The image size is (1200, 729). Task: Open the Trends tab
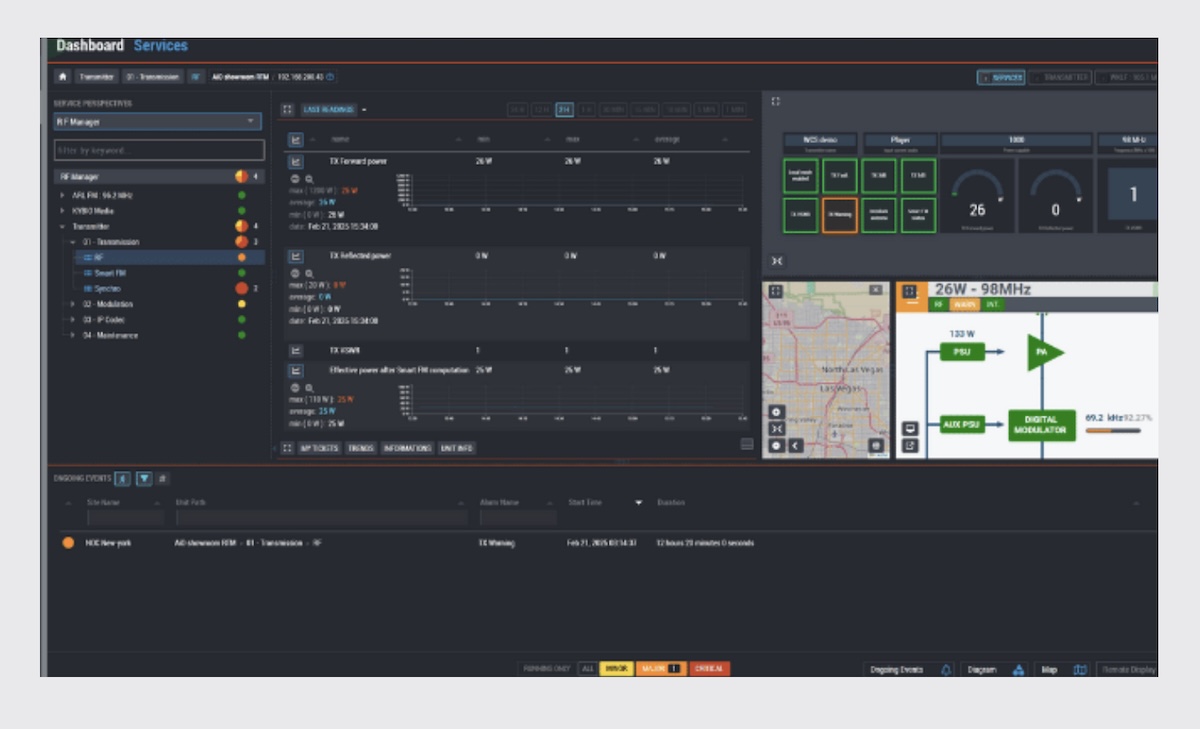(360, 448)
